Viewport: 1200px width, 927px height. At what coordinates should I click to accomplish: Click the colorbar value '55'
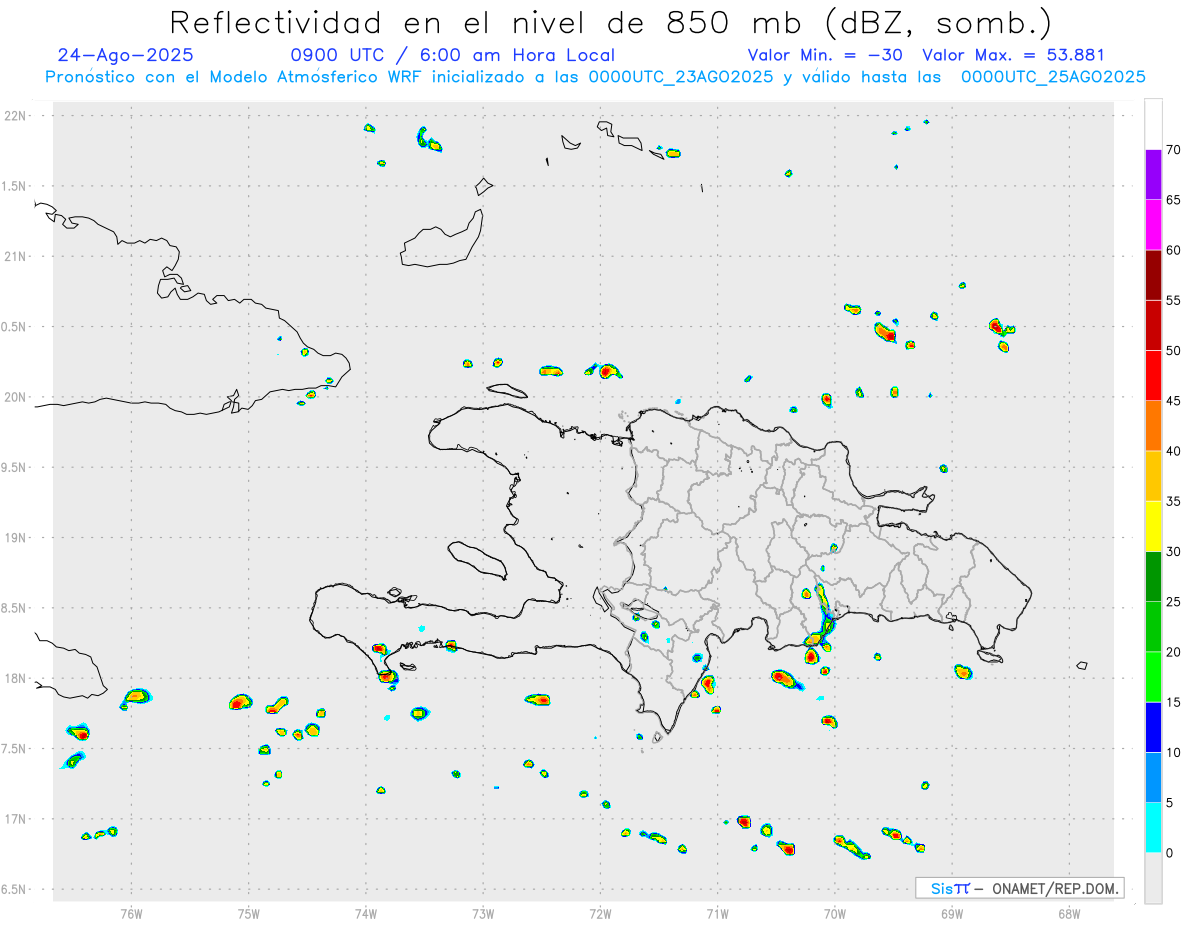pyautogui.click(x=1175, y=300)
